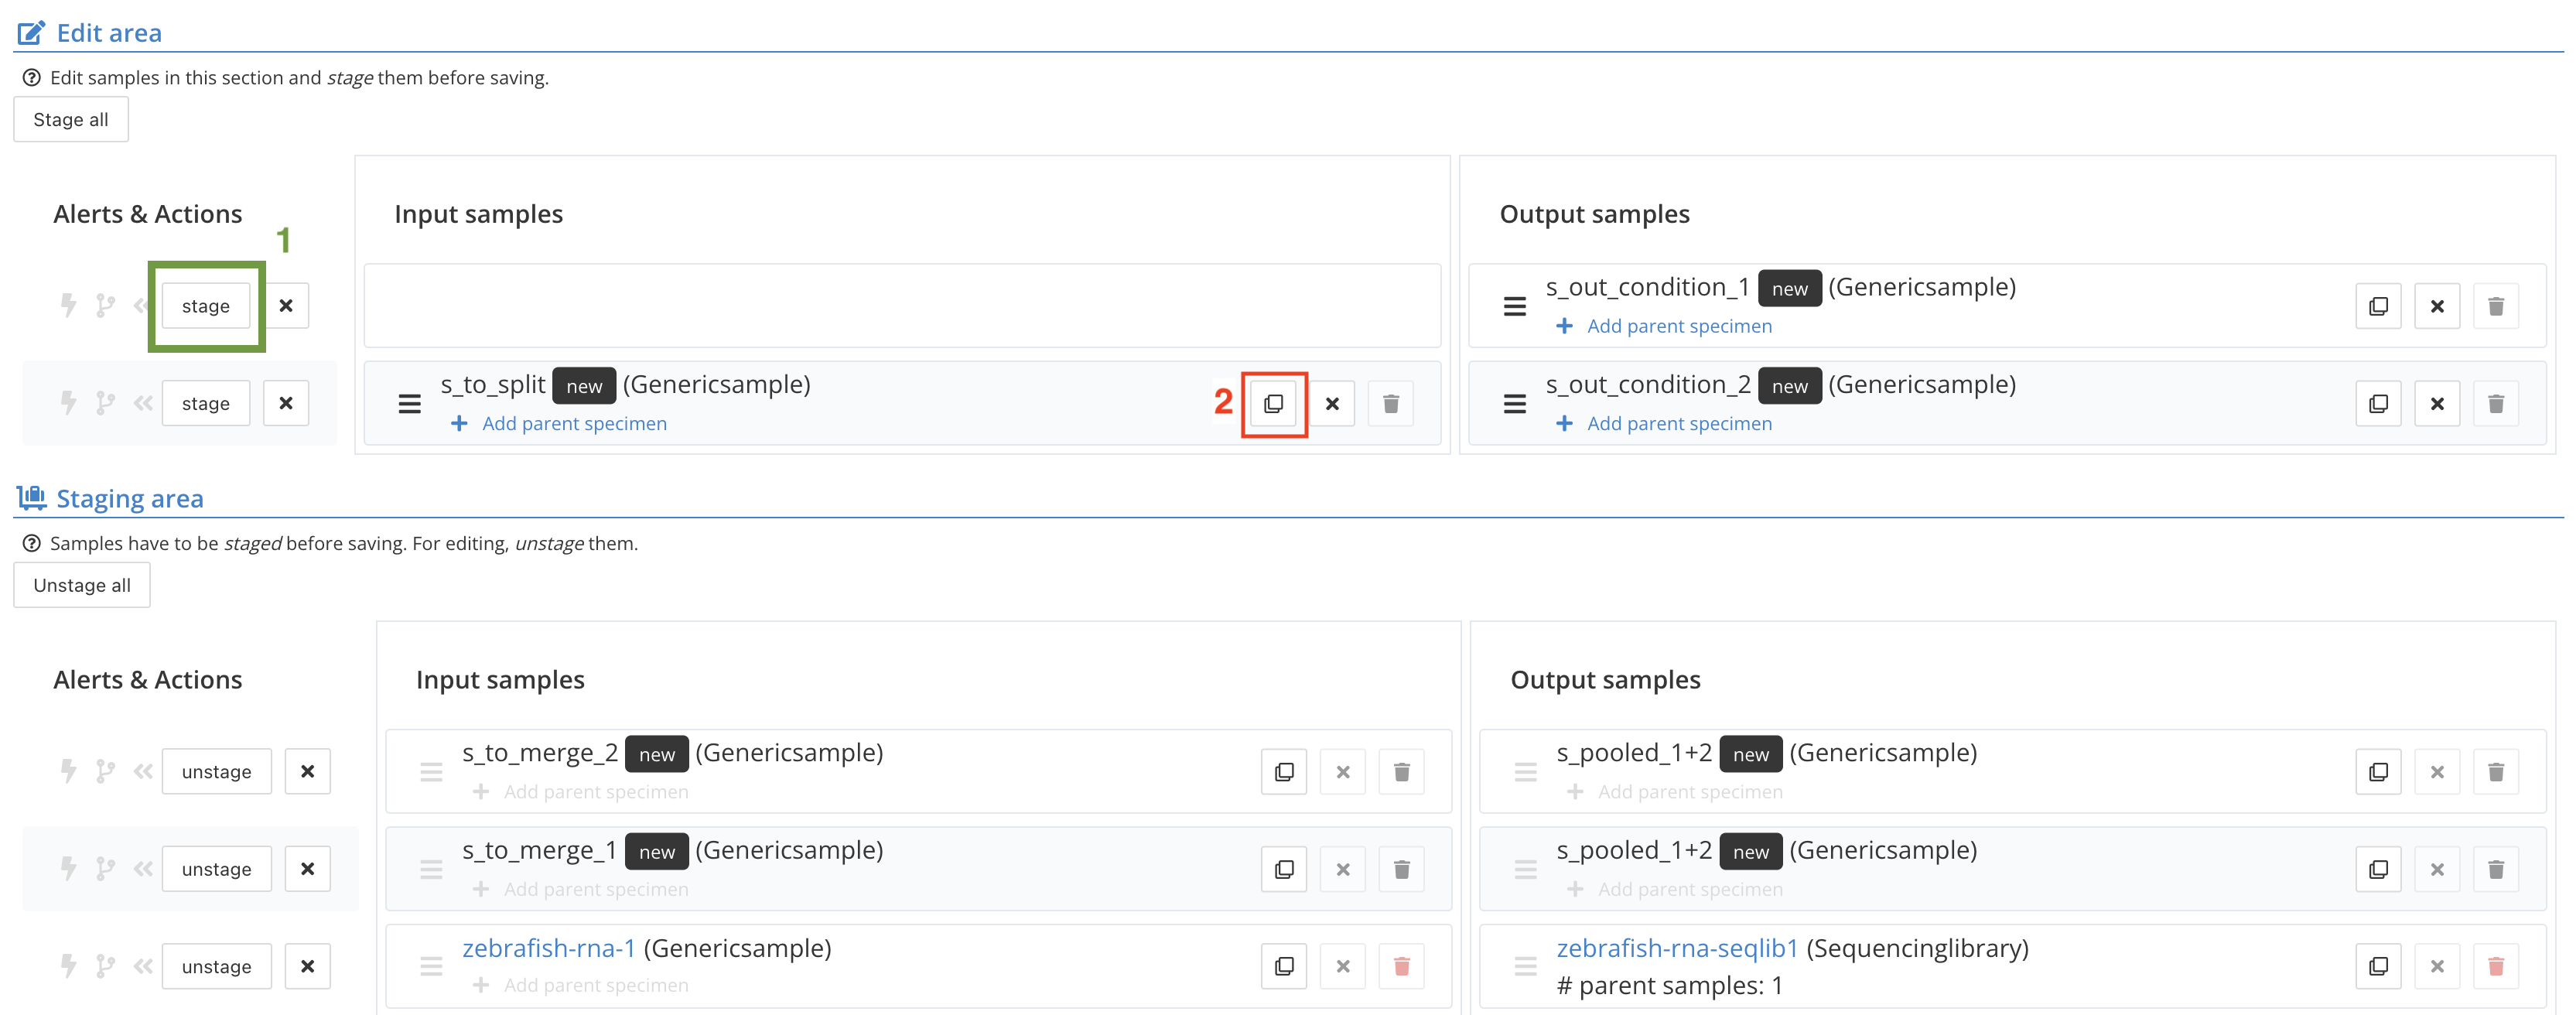Grab the drag handle of s_to_split
2576x1015 pixels.
tap(410, 404)
